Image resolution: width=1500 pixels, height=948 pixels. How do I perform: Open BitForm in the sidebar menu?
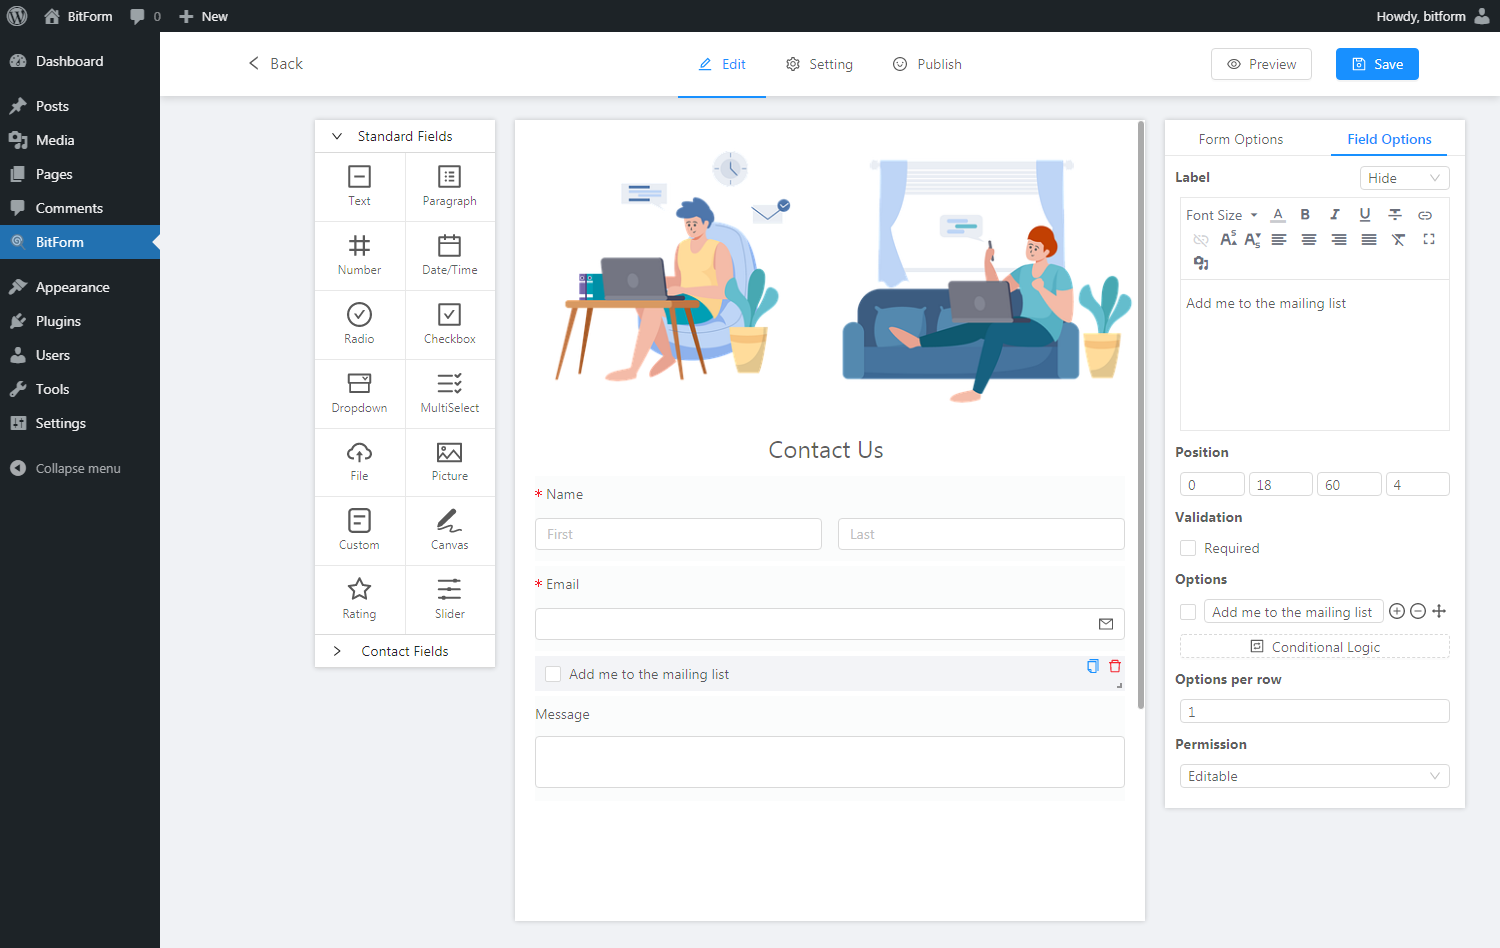click(x=80, y=242)
